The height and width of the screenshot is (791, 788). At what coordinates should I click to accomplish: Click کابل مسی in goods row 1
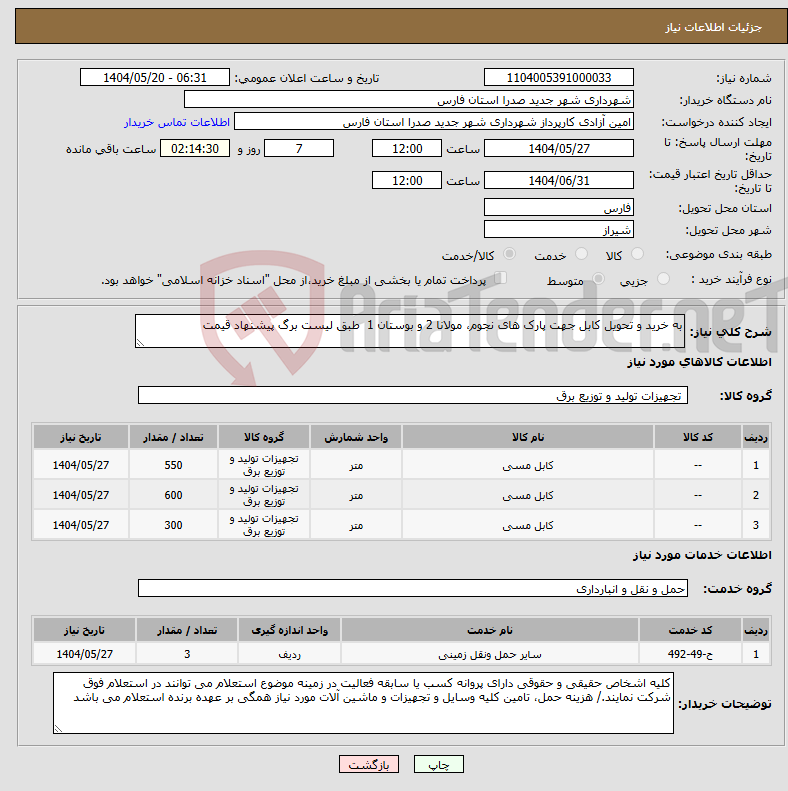(528, 466)
